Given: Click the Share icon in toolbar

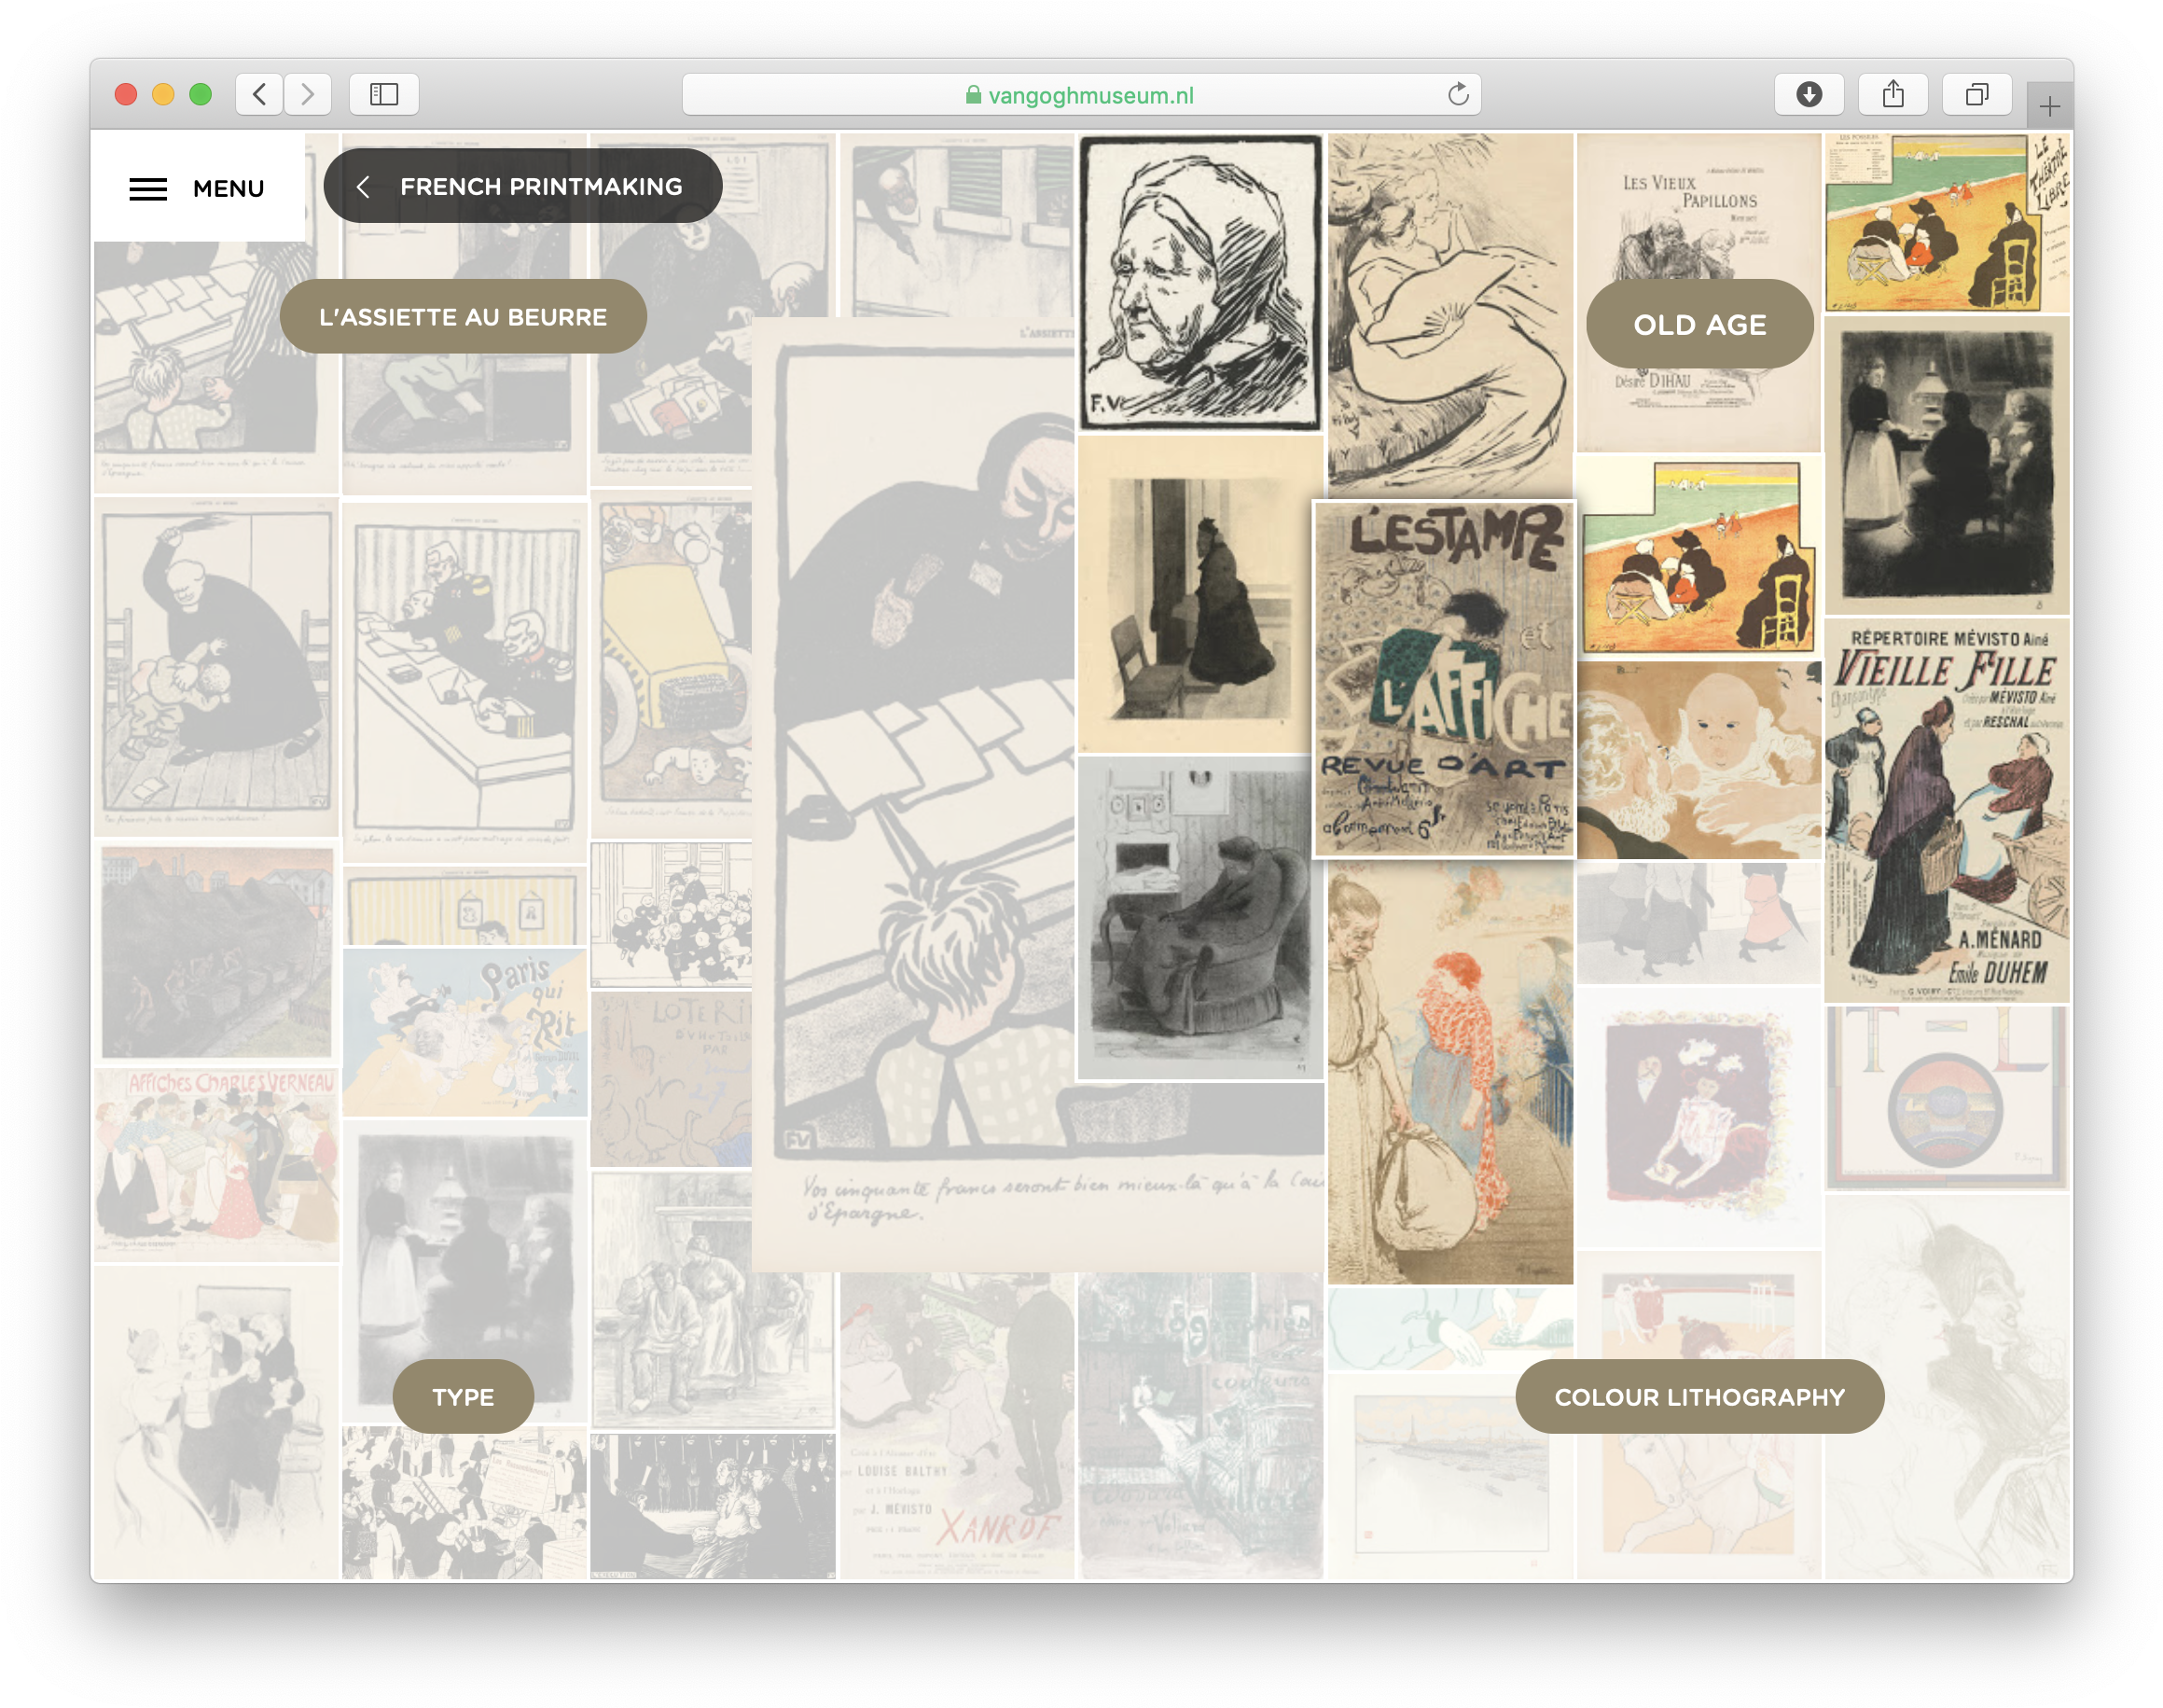Looking at the screenshot, I should [x=1892, y=95].
